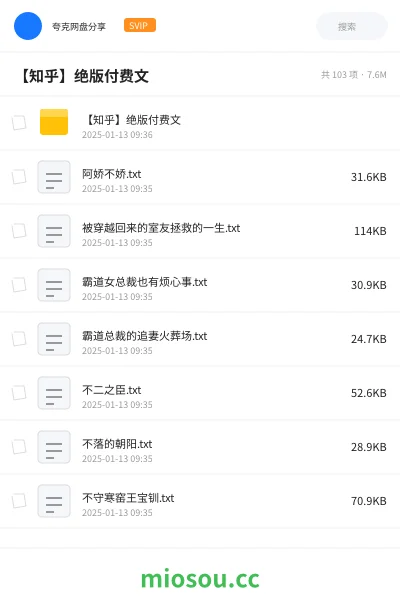Viewport: 400px width, 600px height.
Task: Select the checkbox next to 阿娇不娇.txt
Action: tap(19, 177)
